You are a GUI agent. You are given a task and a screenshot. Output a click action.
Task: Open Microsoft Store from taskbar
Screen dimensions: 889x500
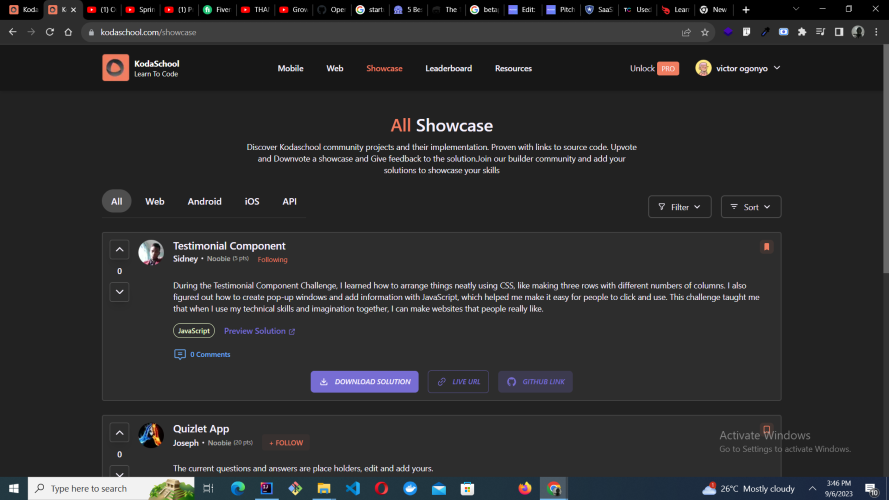[x=467, y=488]
